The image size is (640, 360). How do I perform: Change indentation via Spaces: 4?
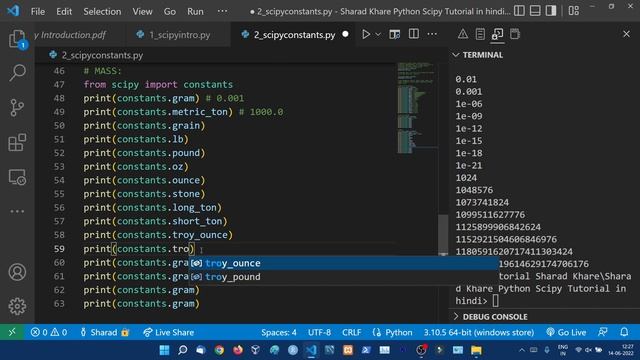[279, 332]
